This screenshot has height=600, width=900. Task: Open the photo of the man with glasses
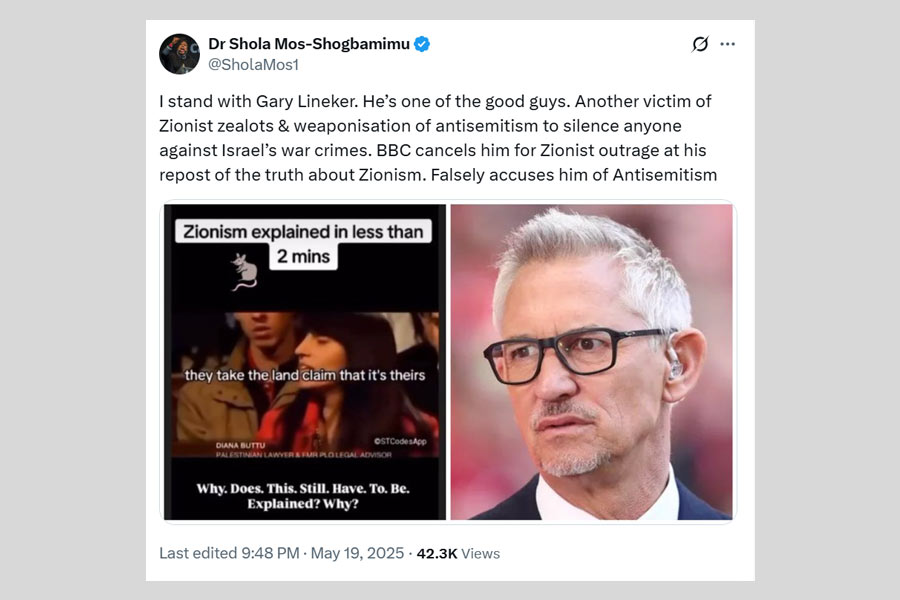tap(591, 362)
